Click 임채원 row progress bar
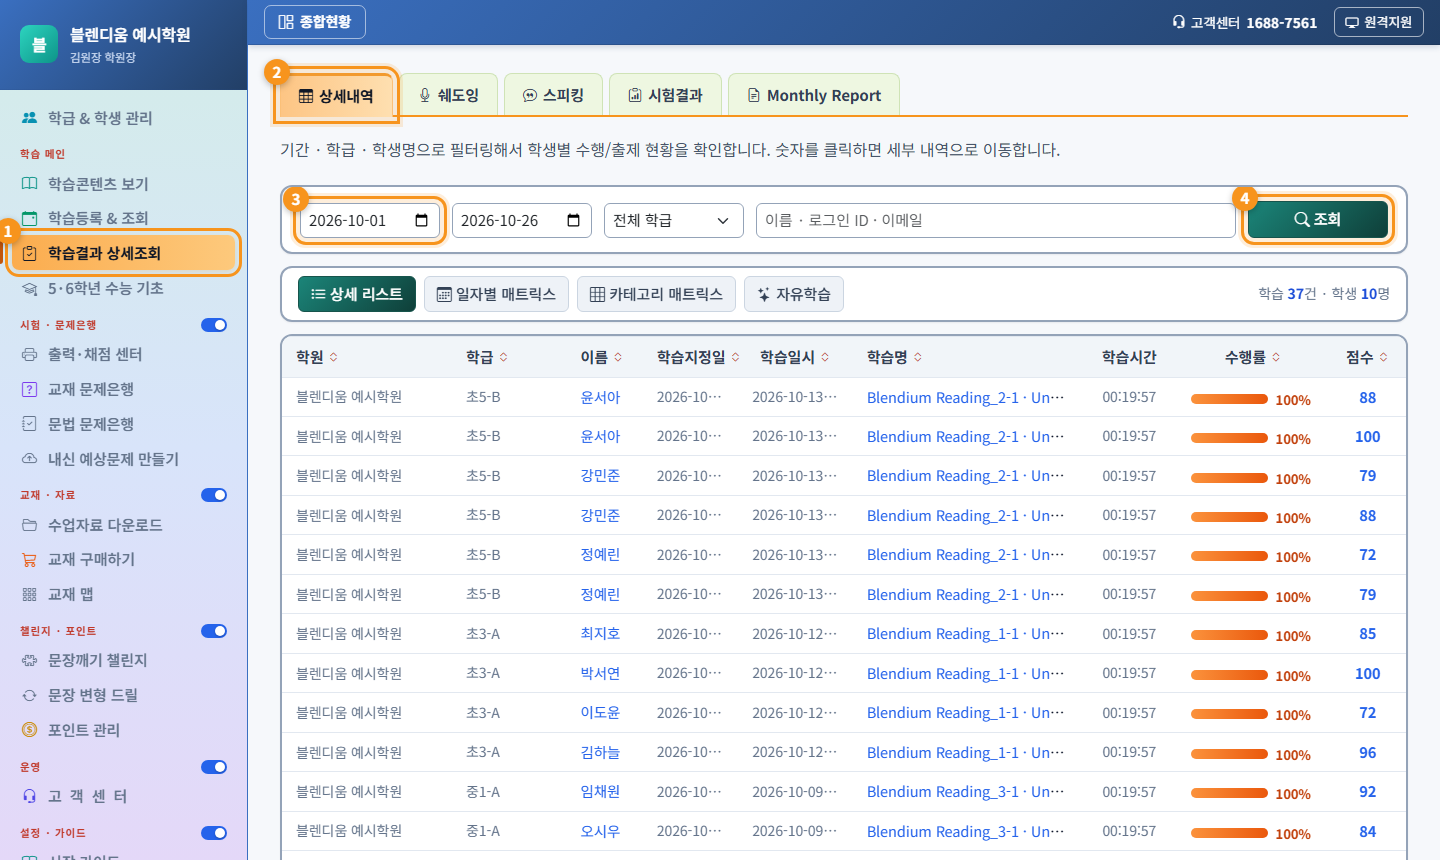Viewport: 1440px width, 860px height. pos(1229,793)
